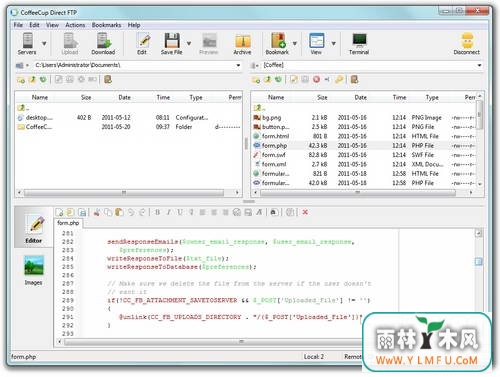Toggle bold in the editor toolbar
Image resolution: width=500 pixels, height=377 pixels.
pyautogui.click(x=157, y=212)
